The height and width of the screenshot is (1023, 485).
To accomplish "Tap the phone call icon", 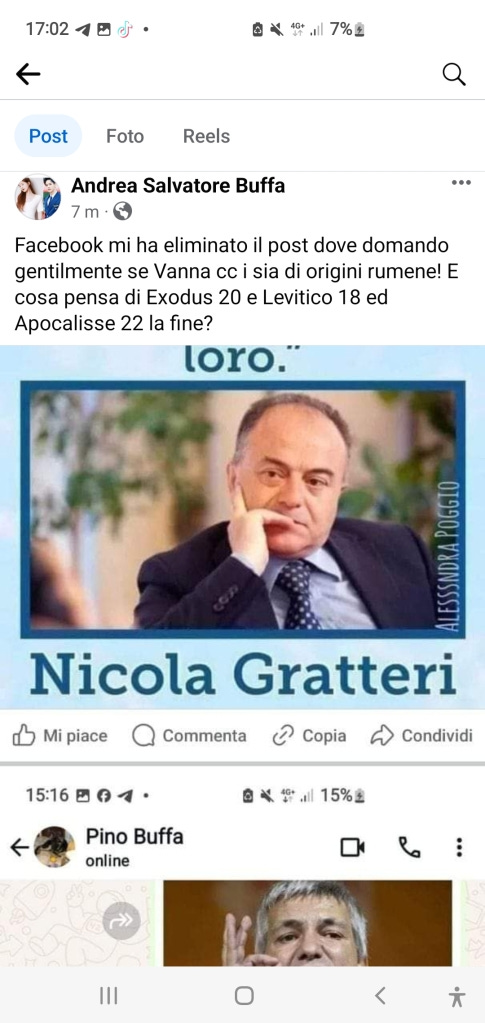I will pyautogui.click(x=409, y=847).
